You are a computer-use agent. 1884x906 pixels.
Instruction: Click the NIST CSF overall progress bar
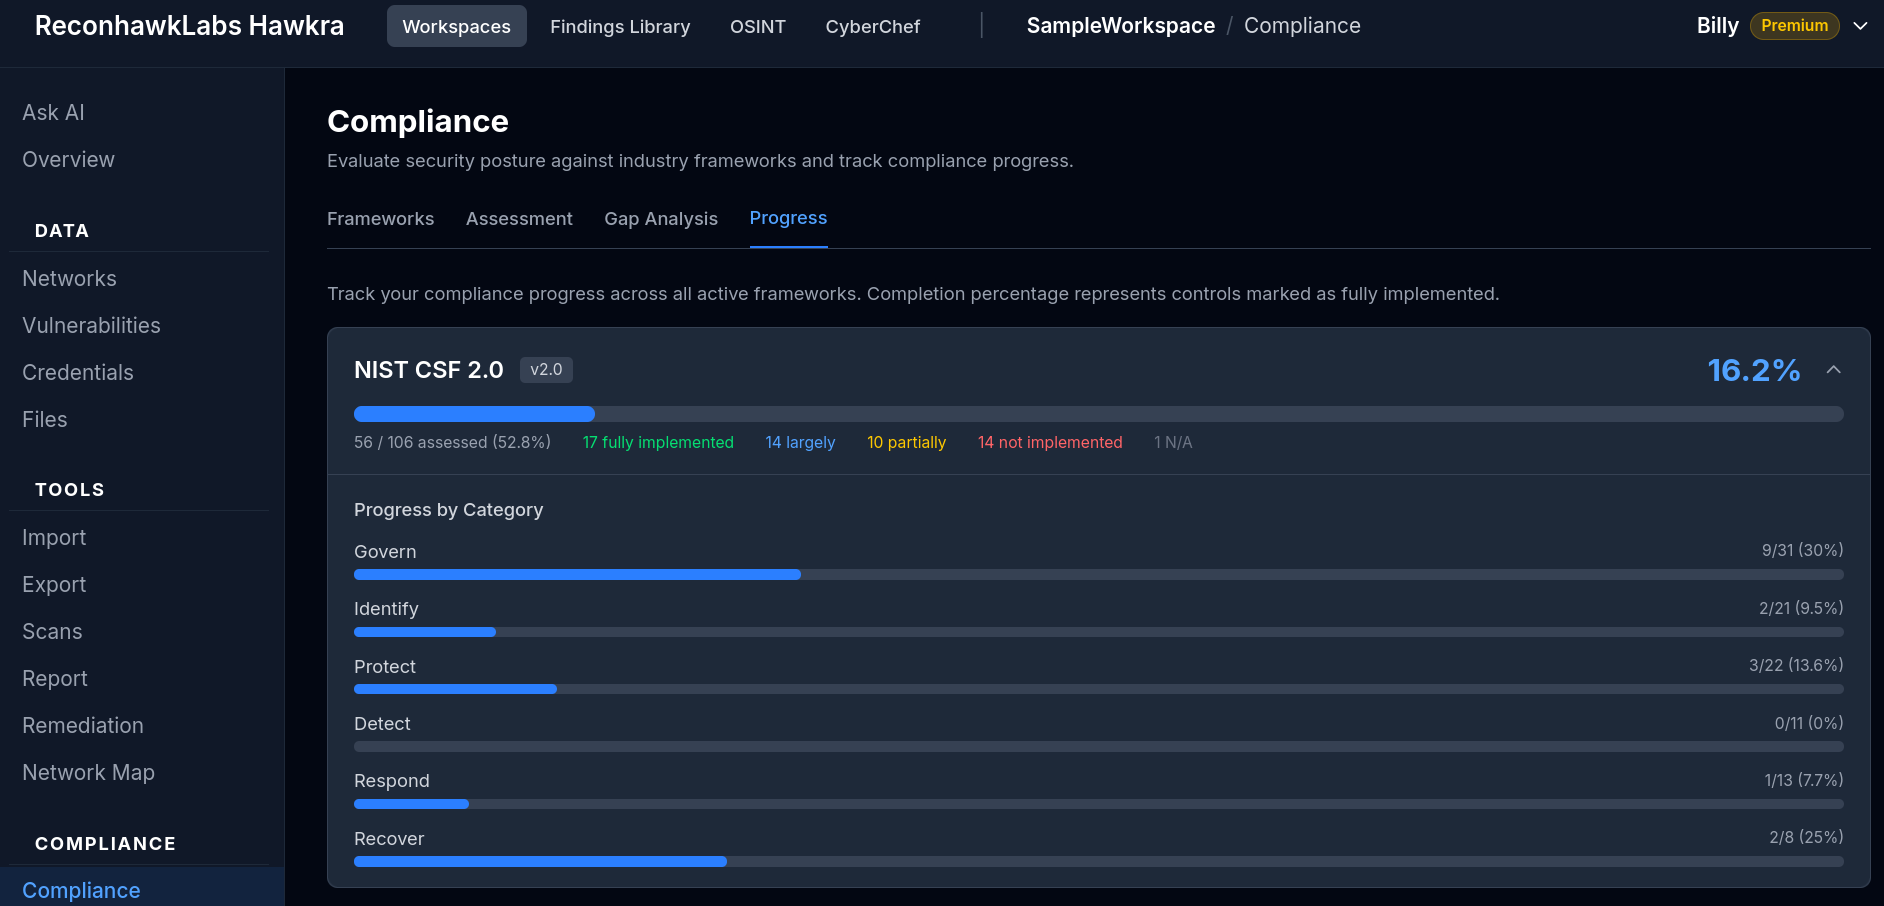pos(1097,413)
